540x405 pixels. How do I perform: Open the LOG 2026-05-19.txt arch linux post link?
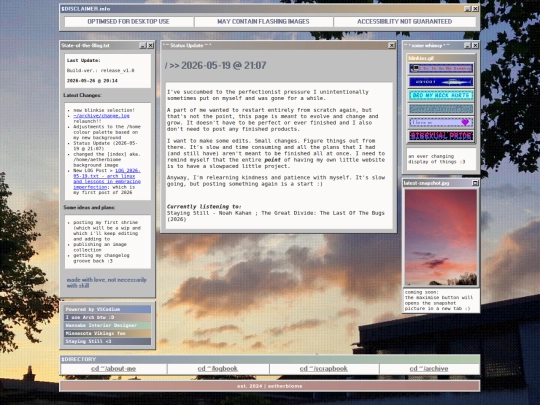[x=107, y=179]
